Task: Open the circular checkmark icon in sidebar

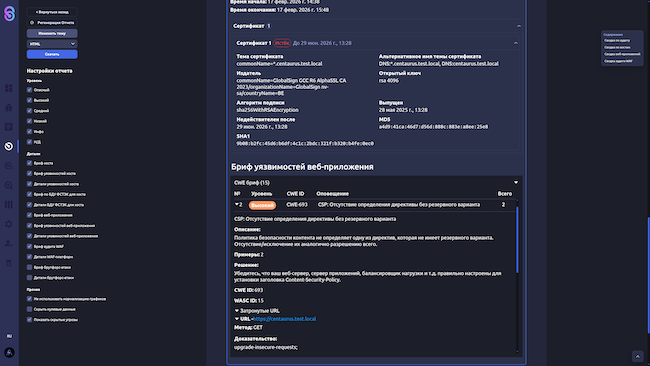Action: 9,185
